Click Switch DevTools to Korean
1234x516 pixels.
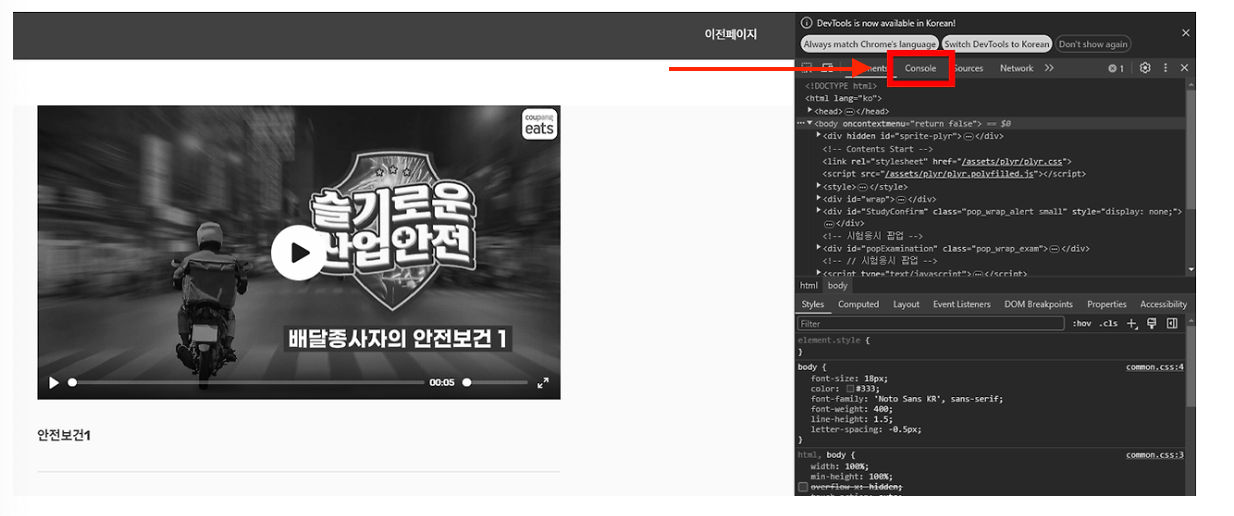point(997,44)
